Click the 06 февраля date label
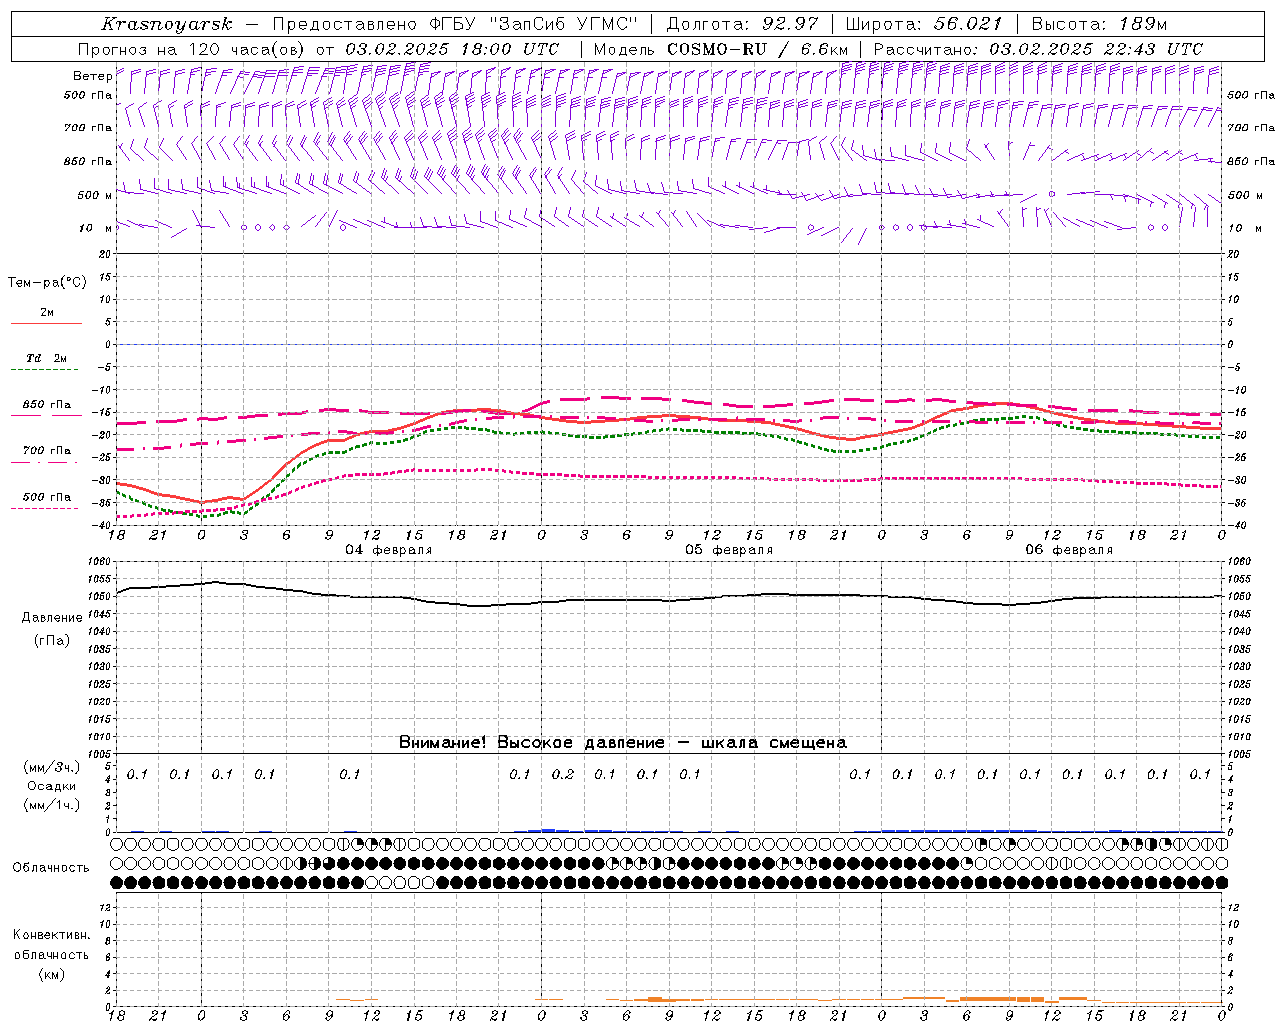 [1069, 550]
